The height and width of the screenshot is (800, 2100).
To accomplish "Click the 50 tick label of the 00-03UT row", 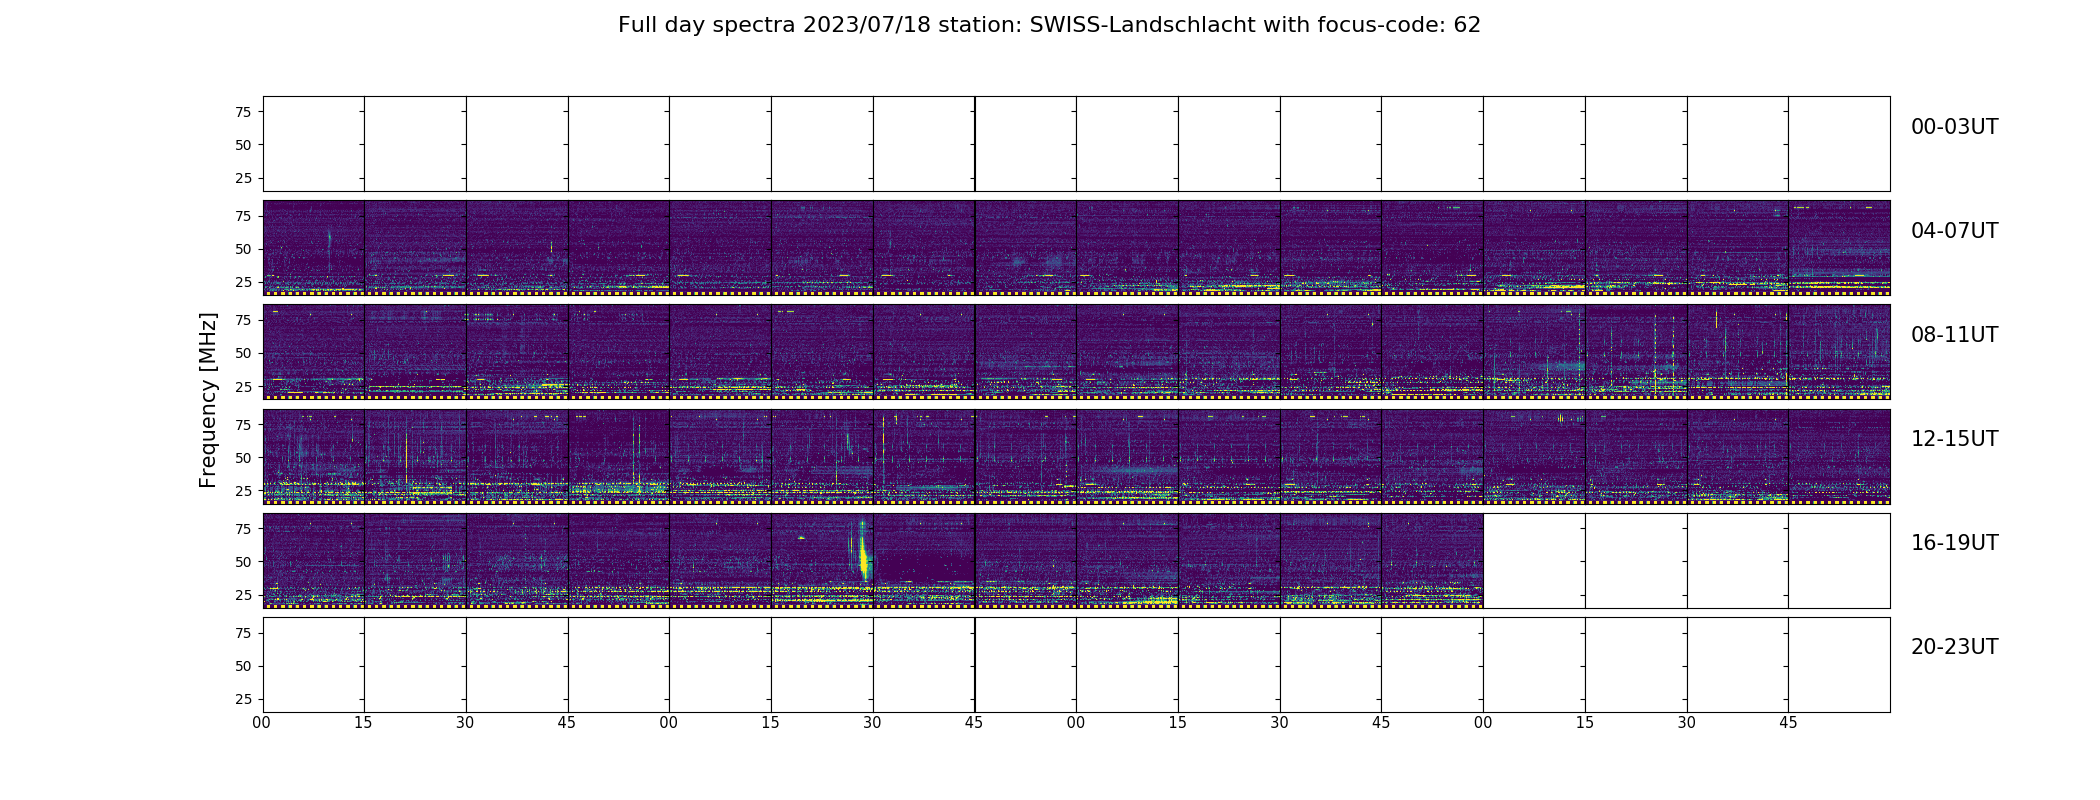I will (243, 145).
